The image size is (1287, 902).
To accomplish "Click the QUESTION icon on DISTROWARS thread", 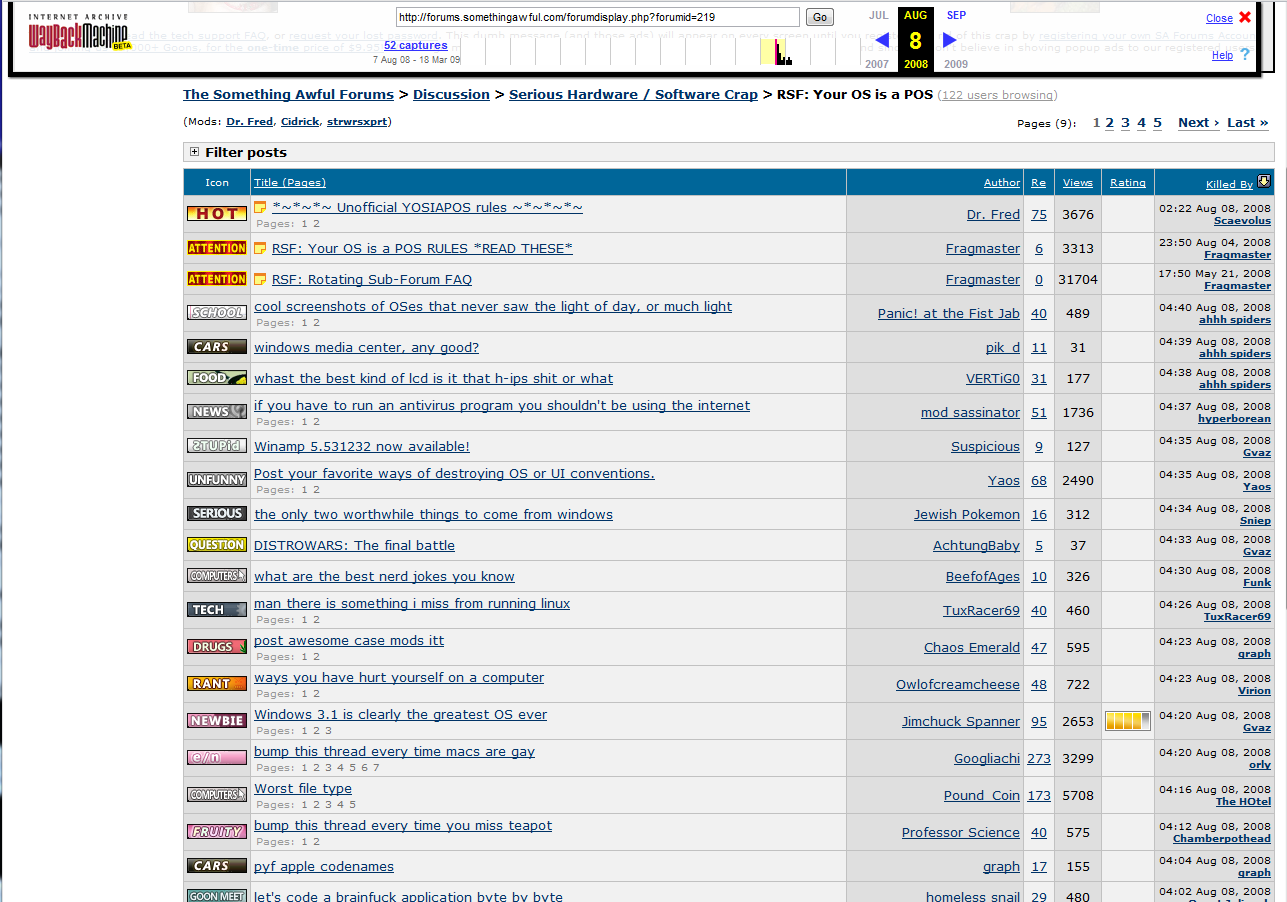I will (217, 545).
